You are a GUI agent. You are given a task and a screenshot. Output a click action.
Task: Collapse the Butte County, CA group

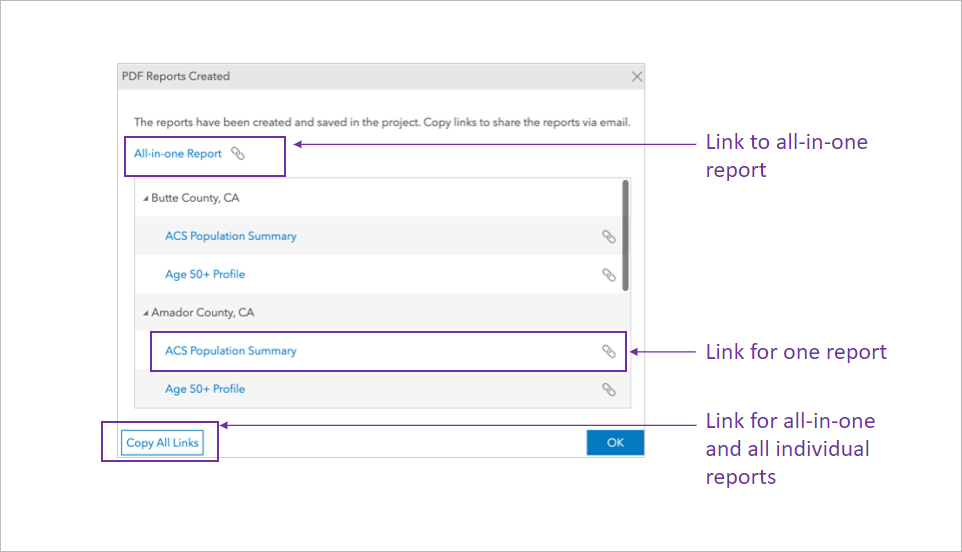[146, 199]
